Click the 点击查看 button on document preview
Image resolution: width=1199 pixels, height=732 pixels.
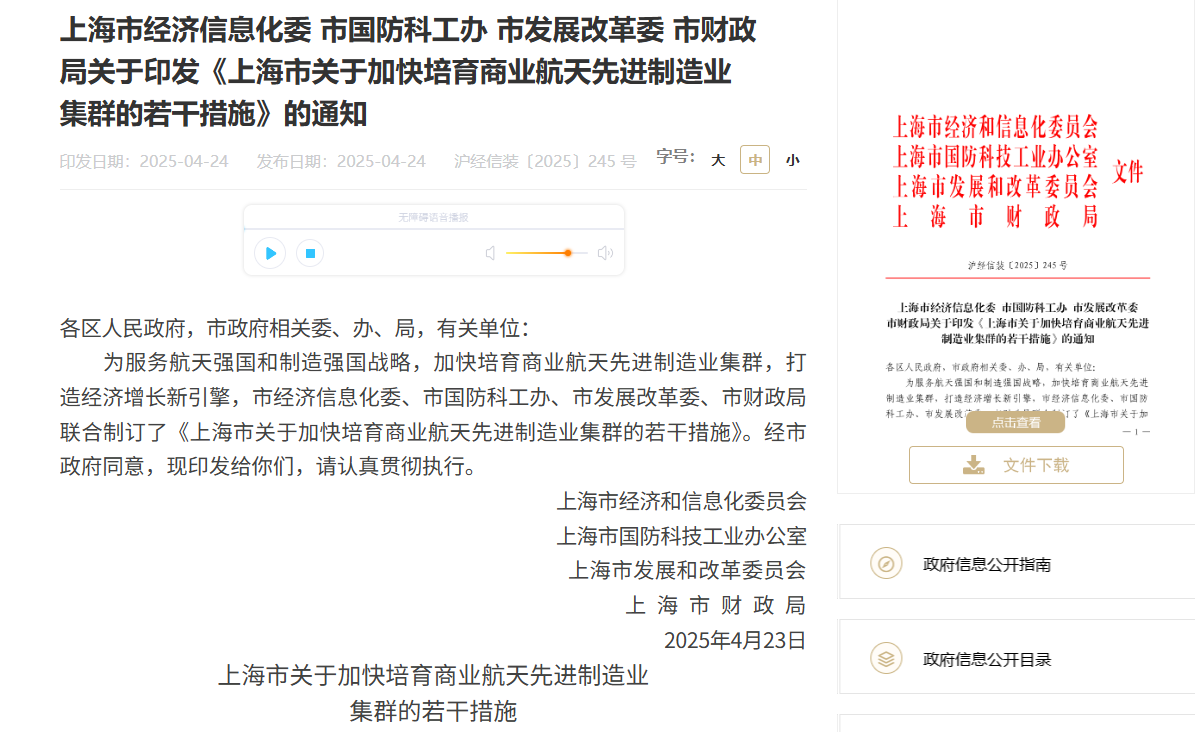pyautogui.click(x=1015, y=422)
